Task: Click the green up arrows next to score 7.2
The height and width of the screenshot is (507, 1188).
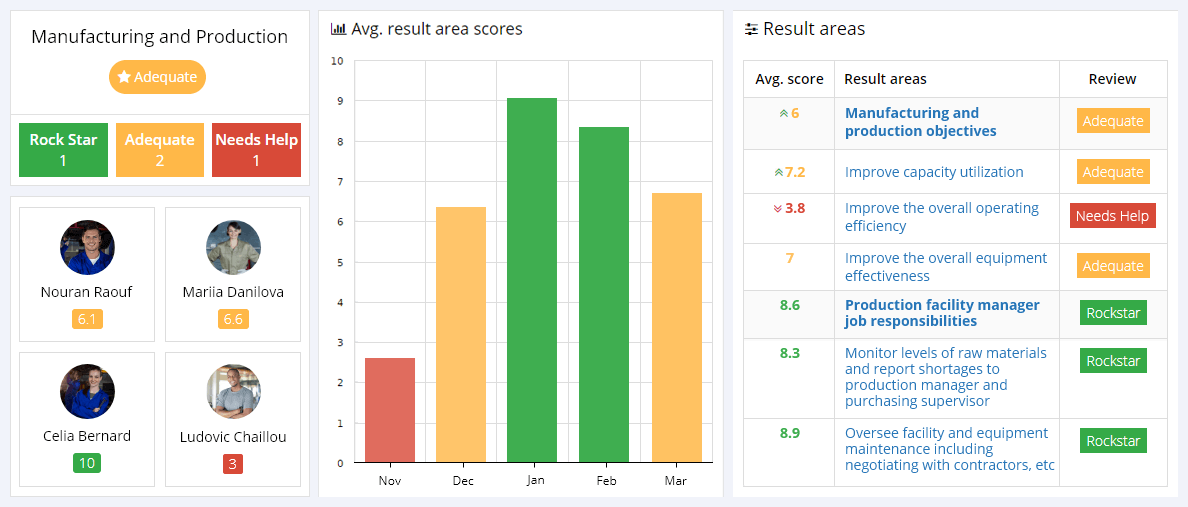Action: (778, 172)
